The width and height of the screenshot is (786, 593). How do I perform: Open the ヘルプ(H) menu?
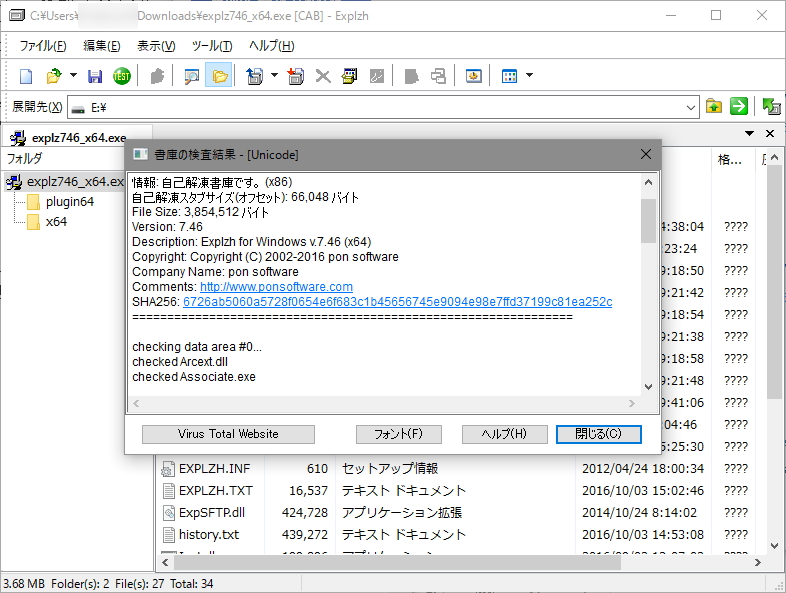tap(272, 46)
